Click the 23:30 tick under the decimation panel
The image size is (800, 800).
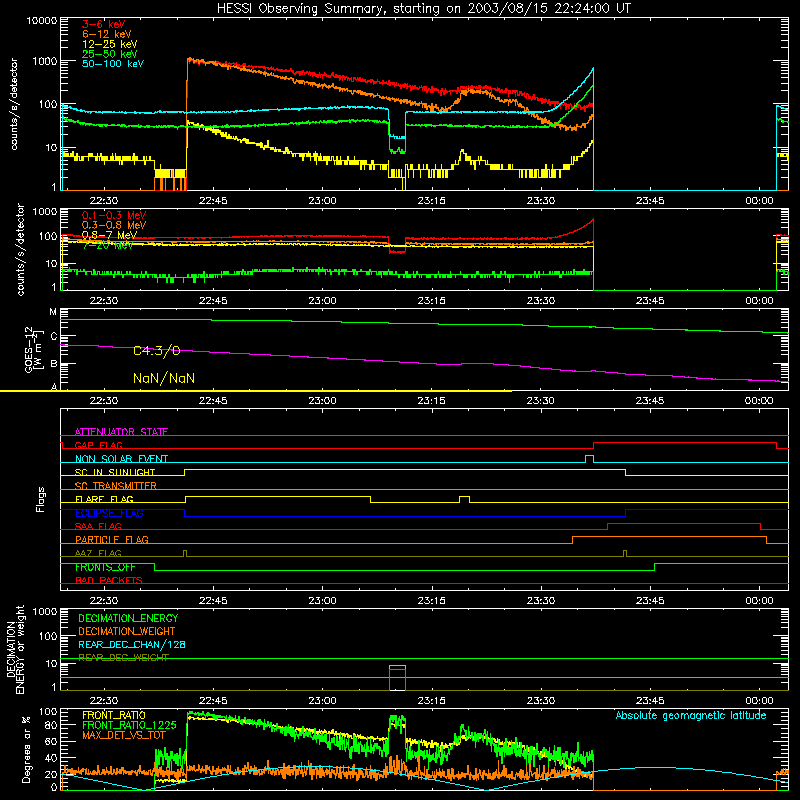(x=541, y=701)
